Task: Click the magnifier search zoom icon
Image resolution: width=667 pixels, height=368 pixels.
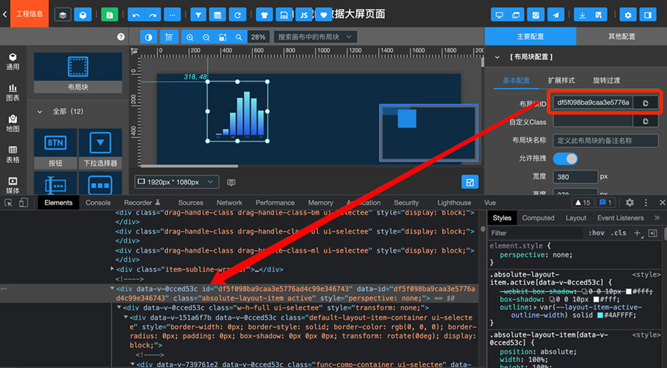Action: [x=239, y=37]
